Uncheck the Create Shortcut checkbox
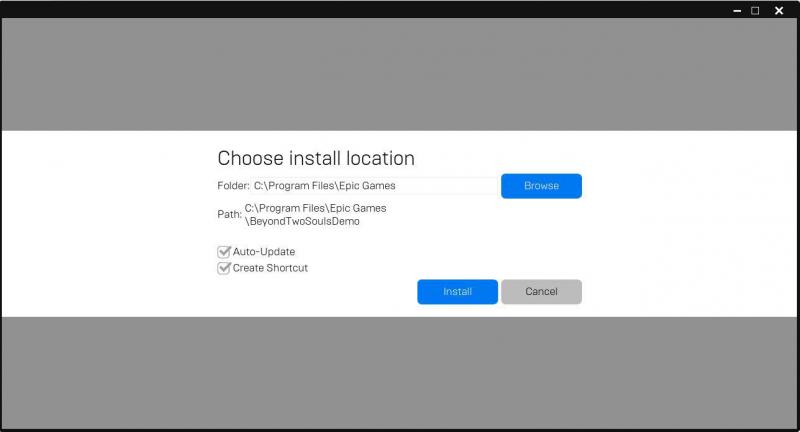The image size is (800, 432). click(224, 268)
